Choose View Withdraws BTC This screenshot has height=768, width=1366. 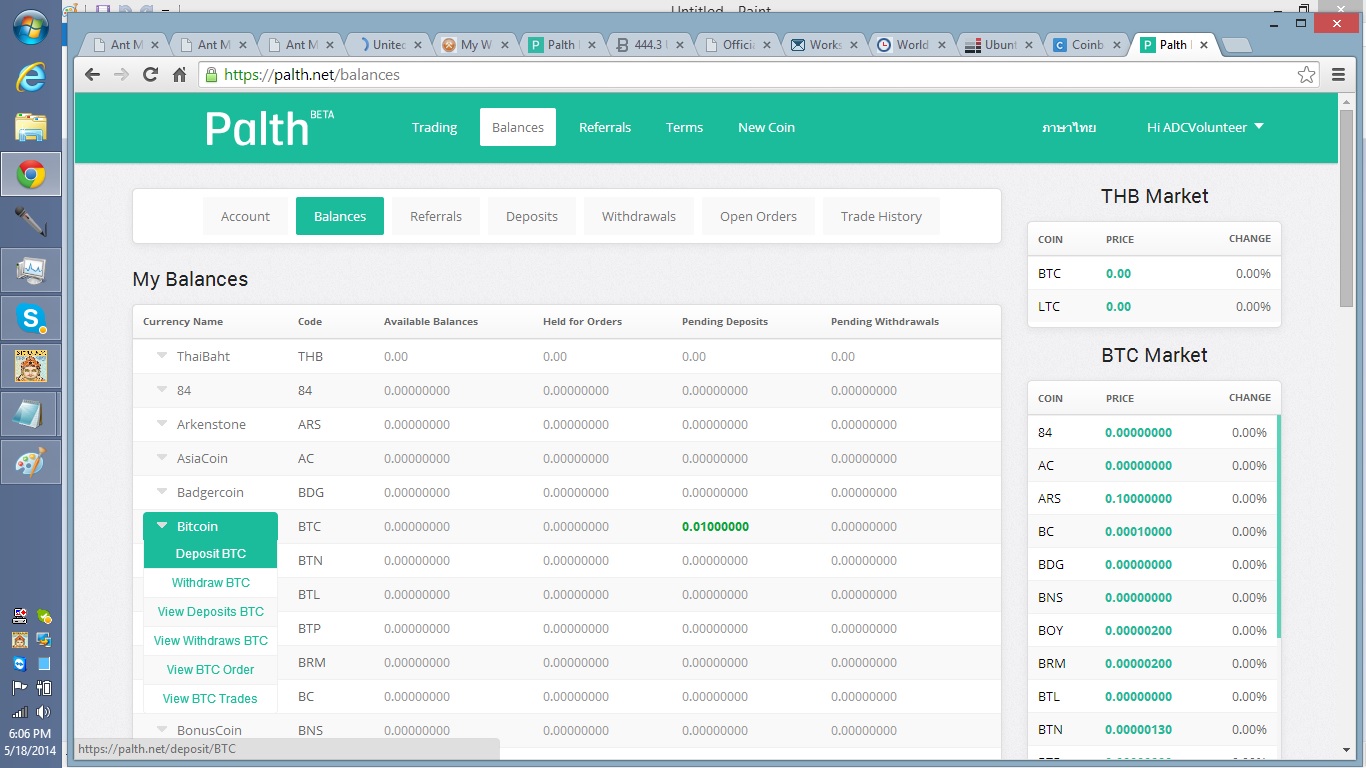tap(210, 640)
